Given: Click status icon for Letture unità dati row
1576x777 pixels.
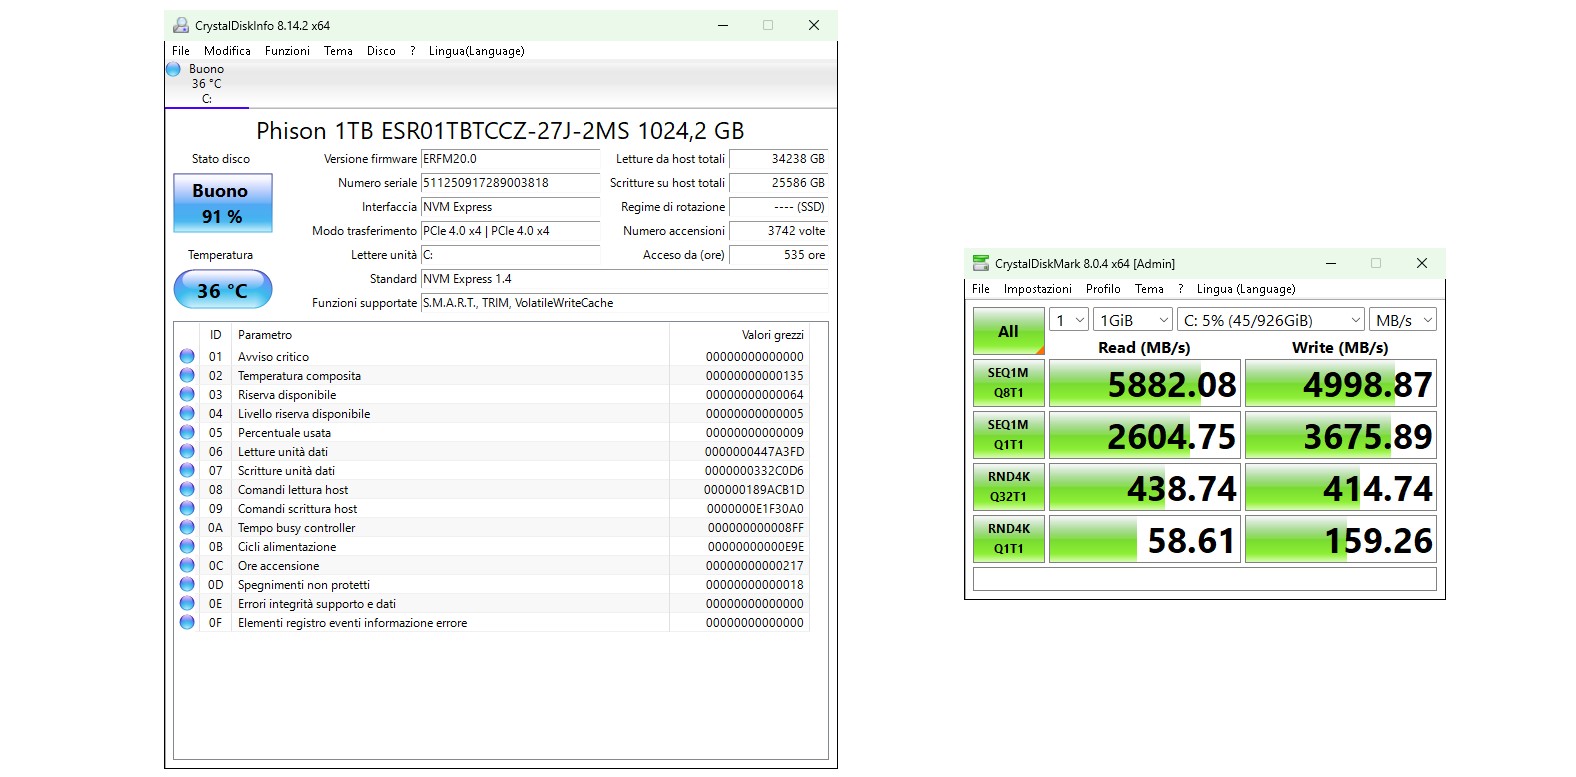Looking at the screenshot, I should [187, 451].
